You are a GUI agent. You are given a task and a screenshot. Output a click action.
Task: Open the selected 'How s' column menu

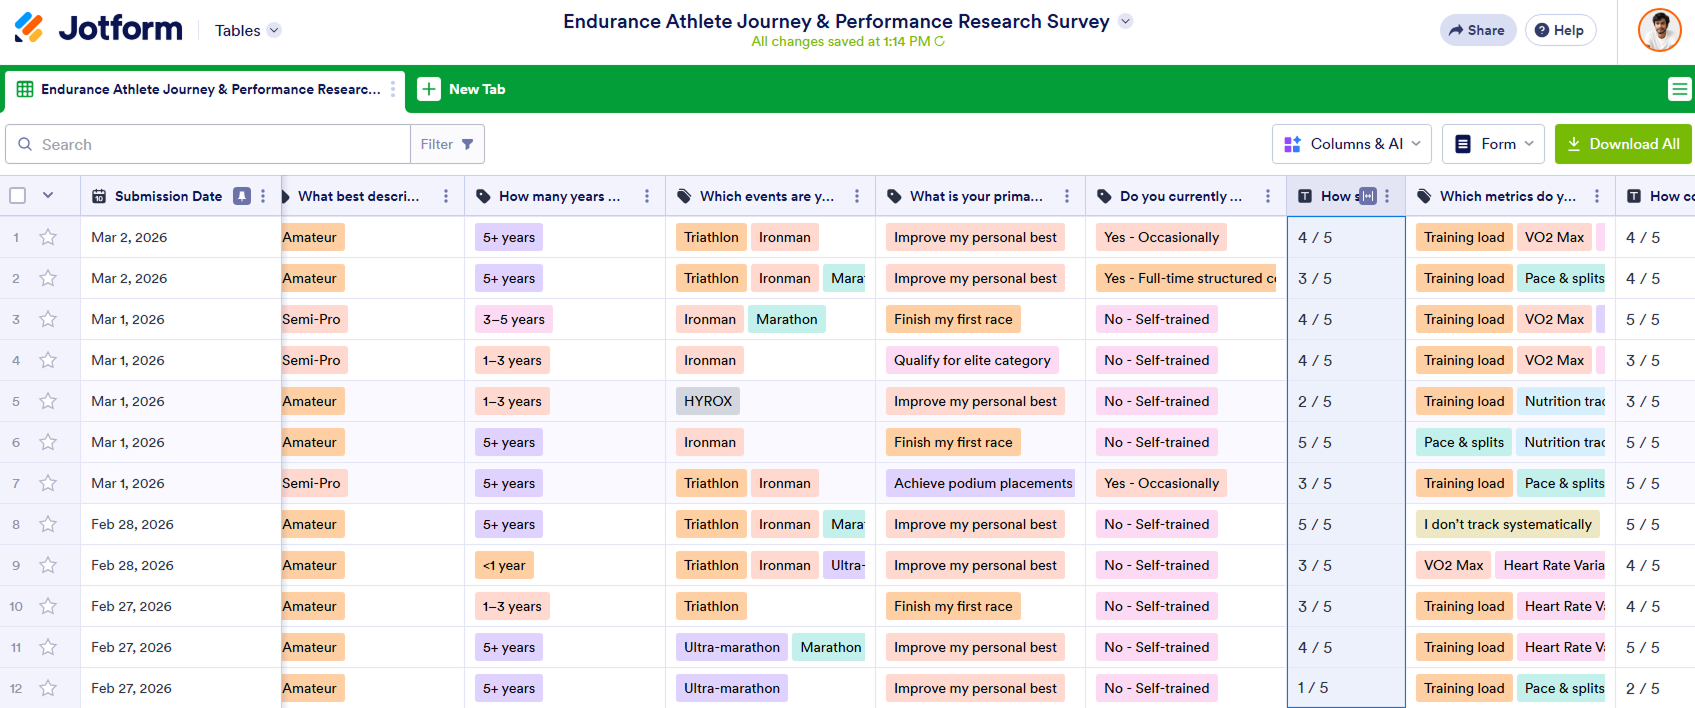click(x=1387, y=196)
